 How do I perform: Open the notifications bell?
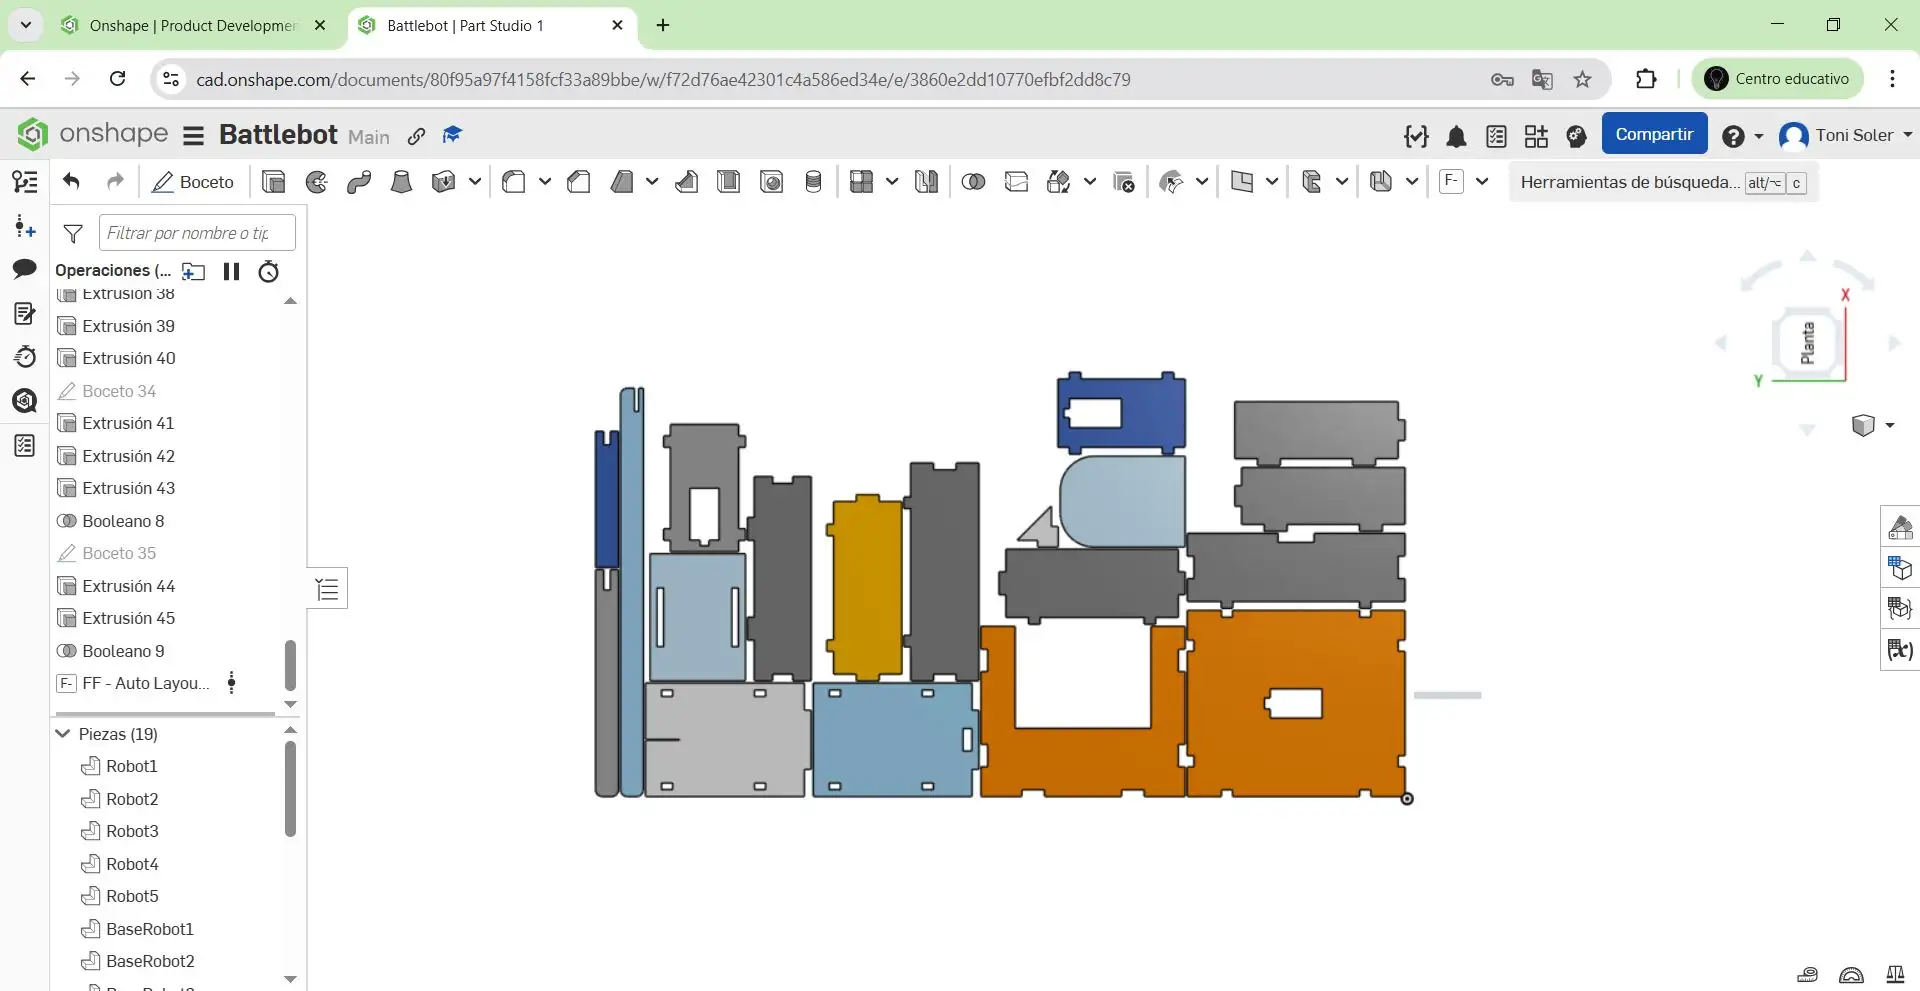1456,136
